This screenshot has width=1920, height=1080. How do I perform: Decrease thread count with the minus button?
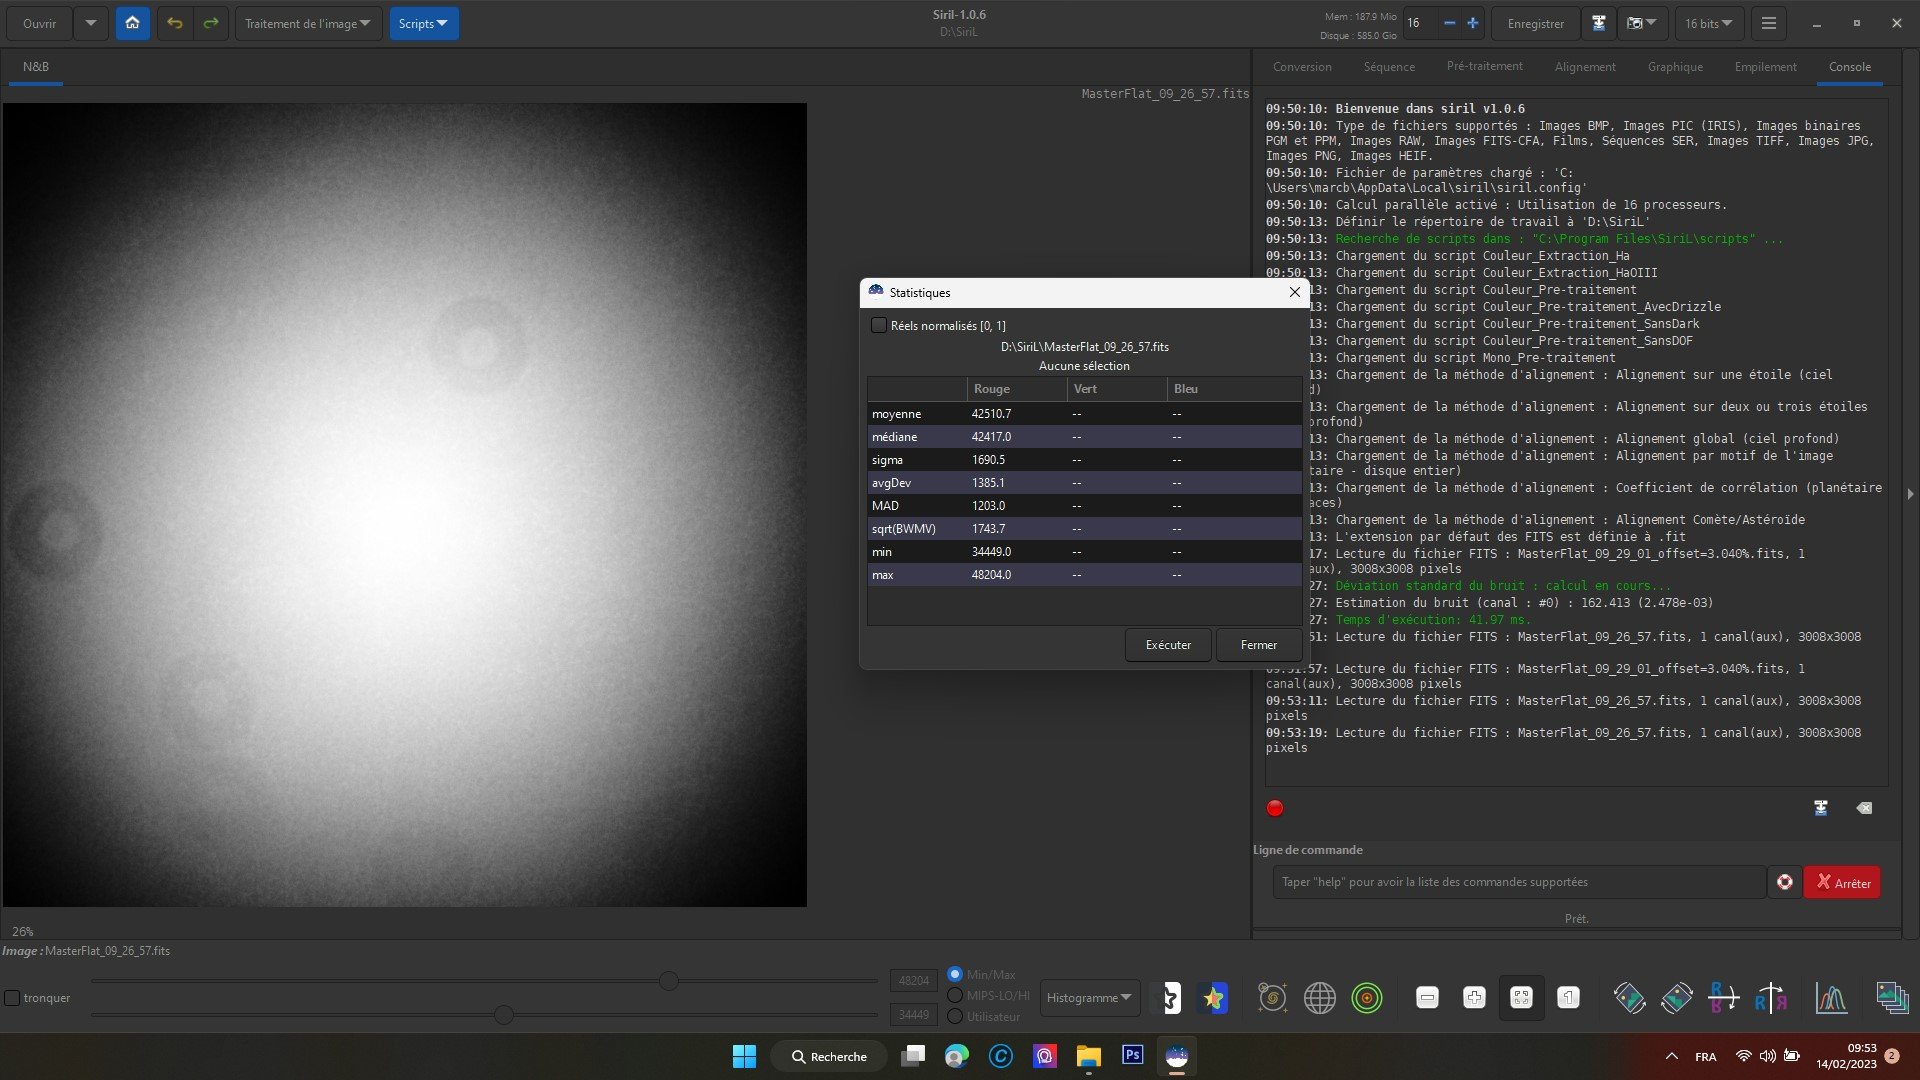[x=1449, y=23]
